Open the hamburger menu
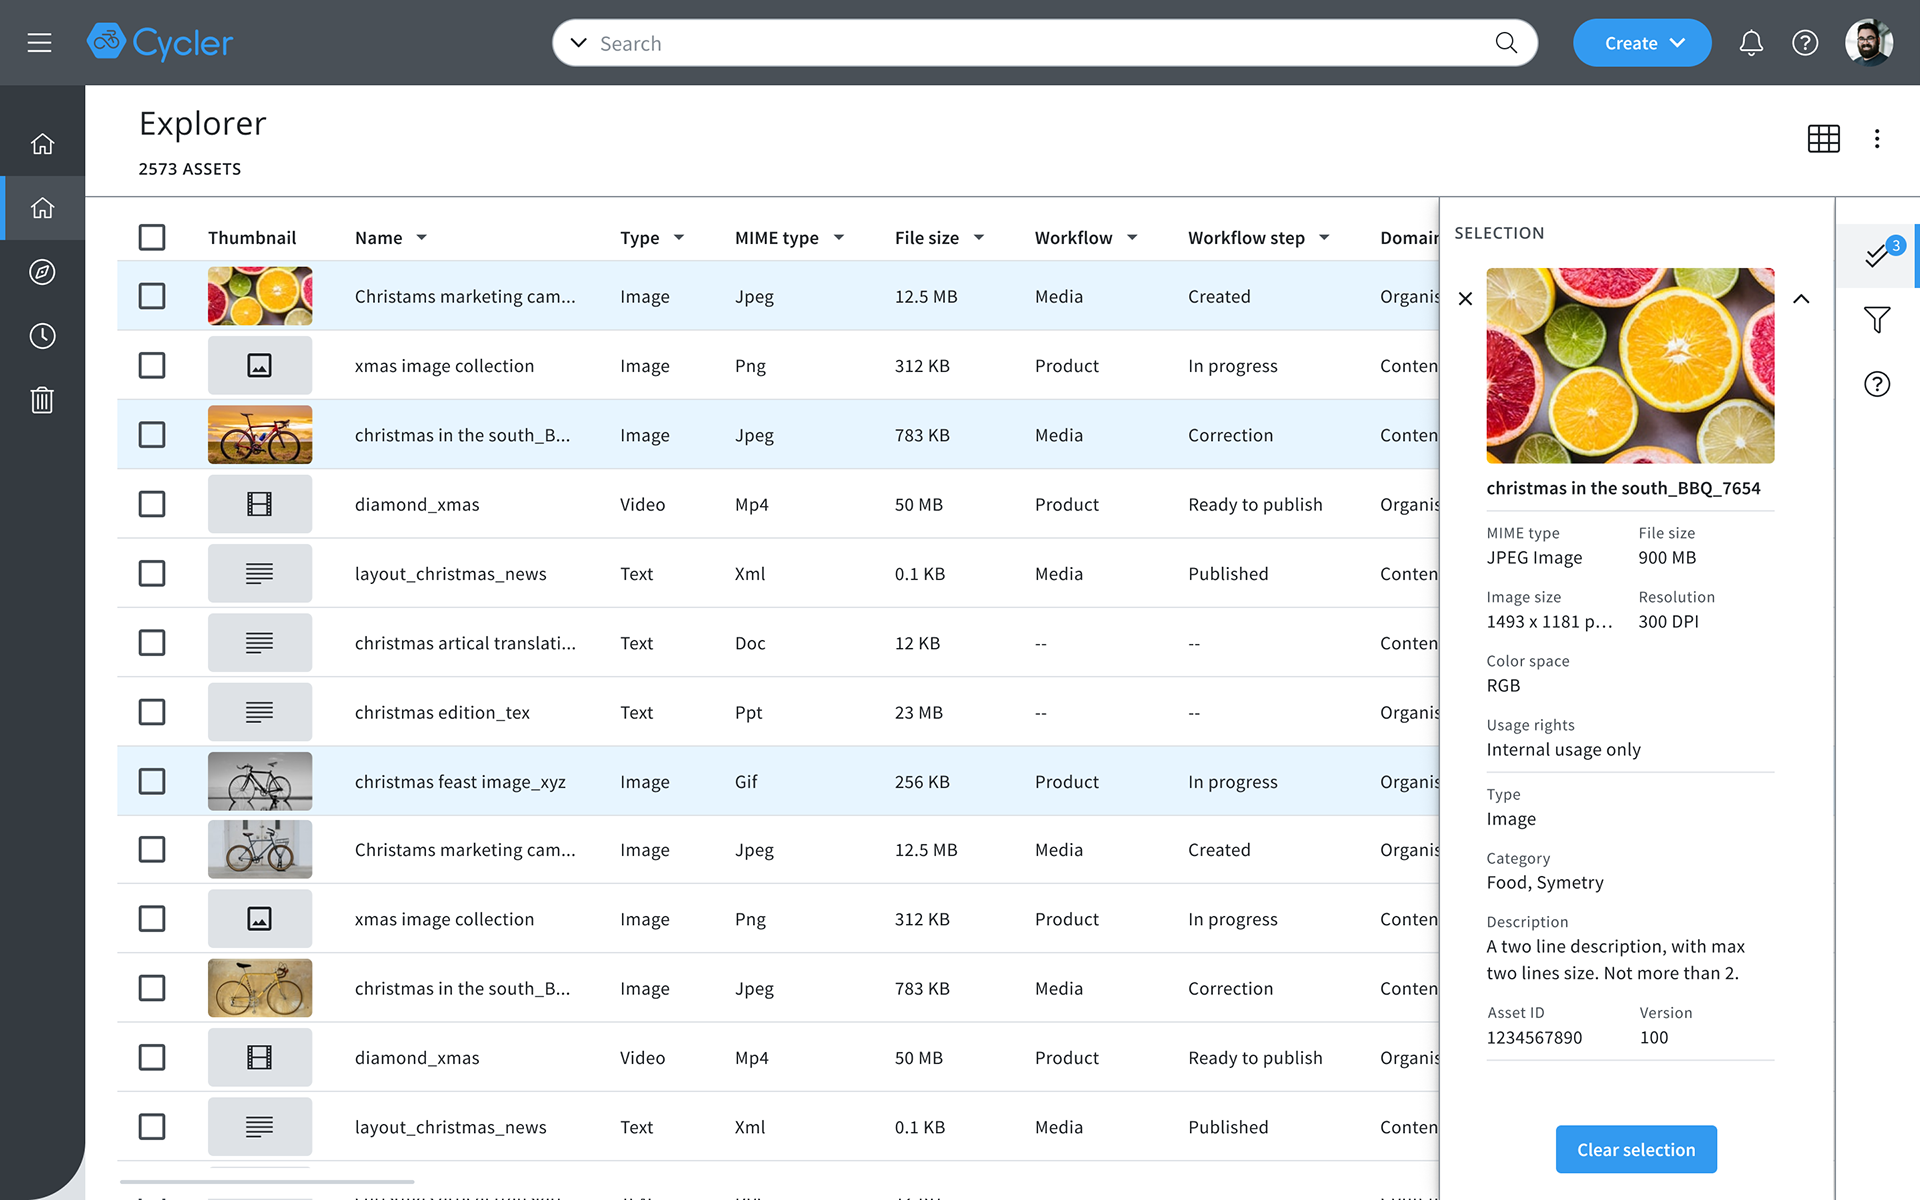This screenshot has height=1200, width=1920. pyautogui.click(x=39, y=42)
